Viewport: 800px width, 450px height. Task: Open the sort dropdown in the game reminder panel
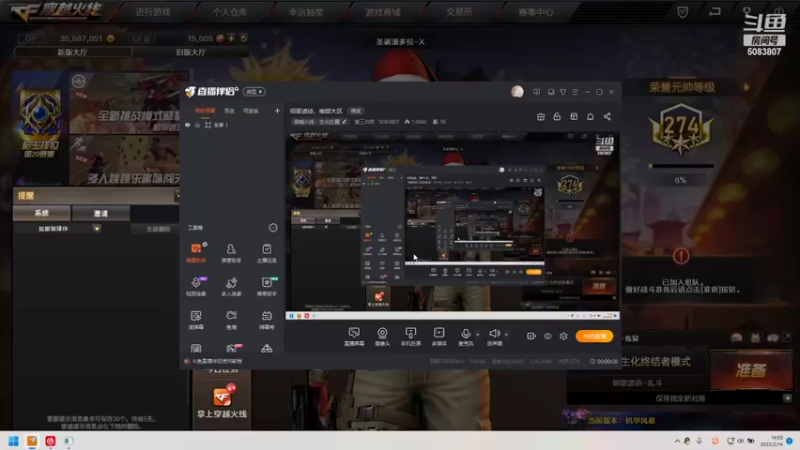tap(97, 229)
